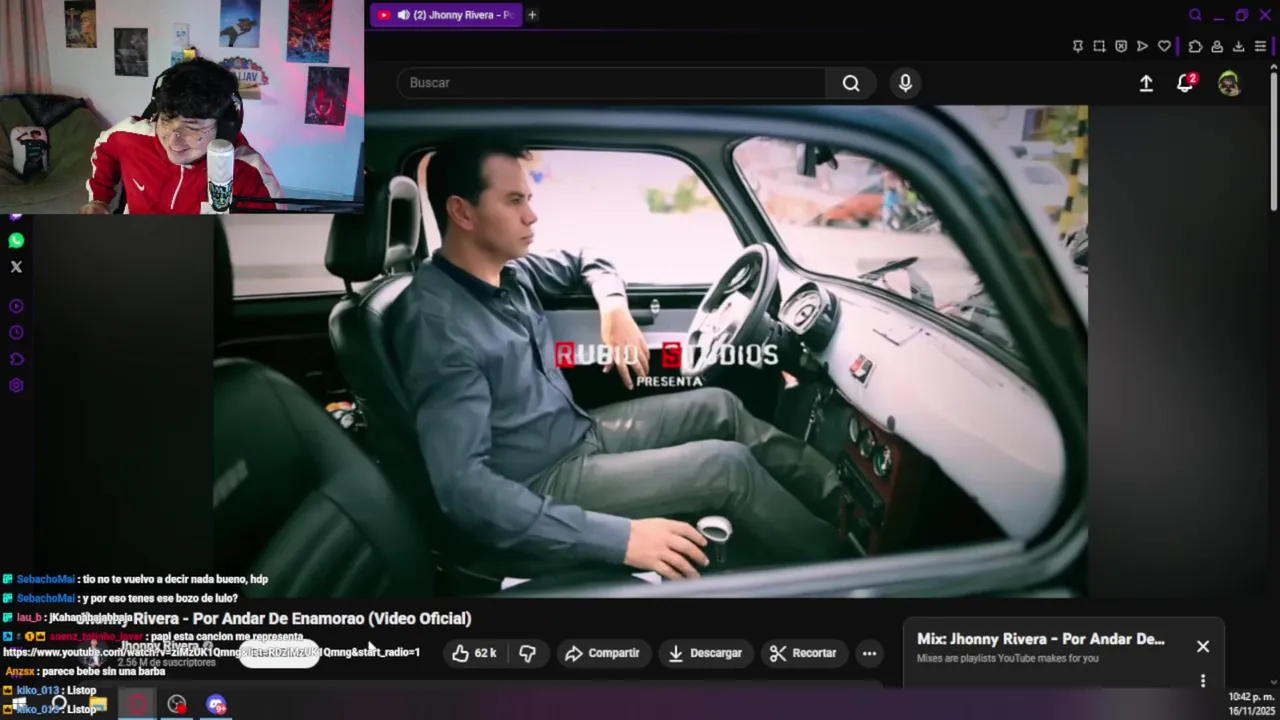Viewport: 1280px width, 720px height.
Task: Click the send/flow arrow icon in the toolbar
Action: point(1142,46)
